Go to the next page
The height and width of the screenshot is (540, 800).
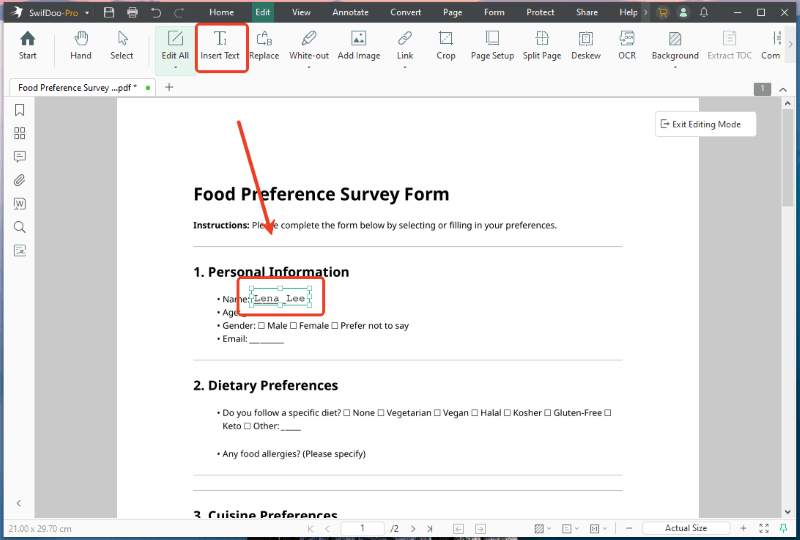coord(413,529)
